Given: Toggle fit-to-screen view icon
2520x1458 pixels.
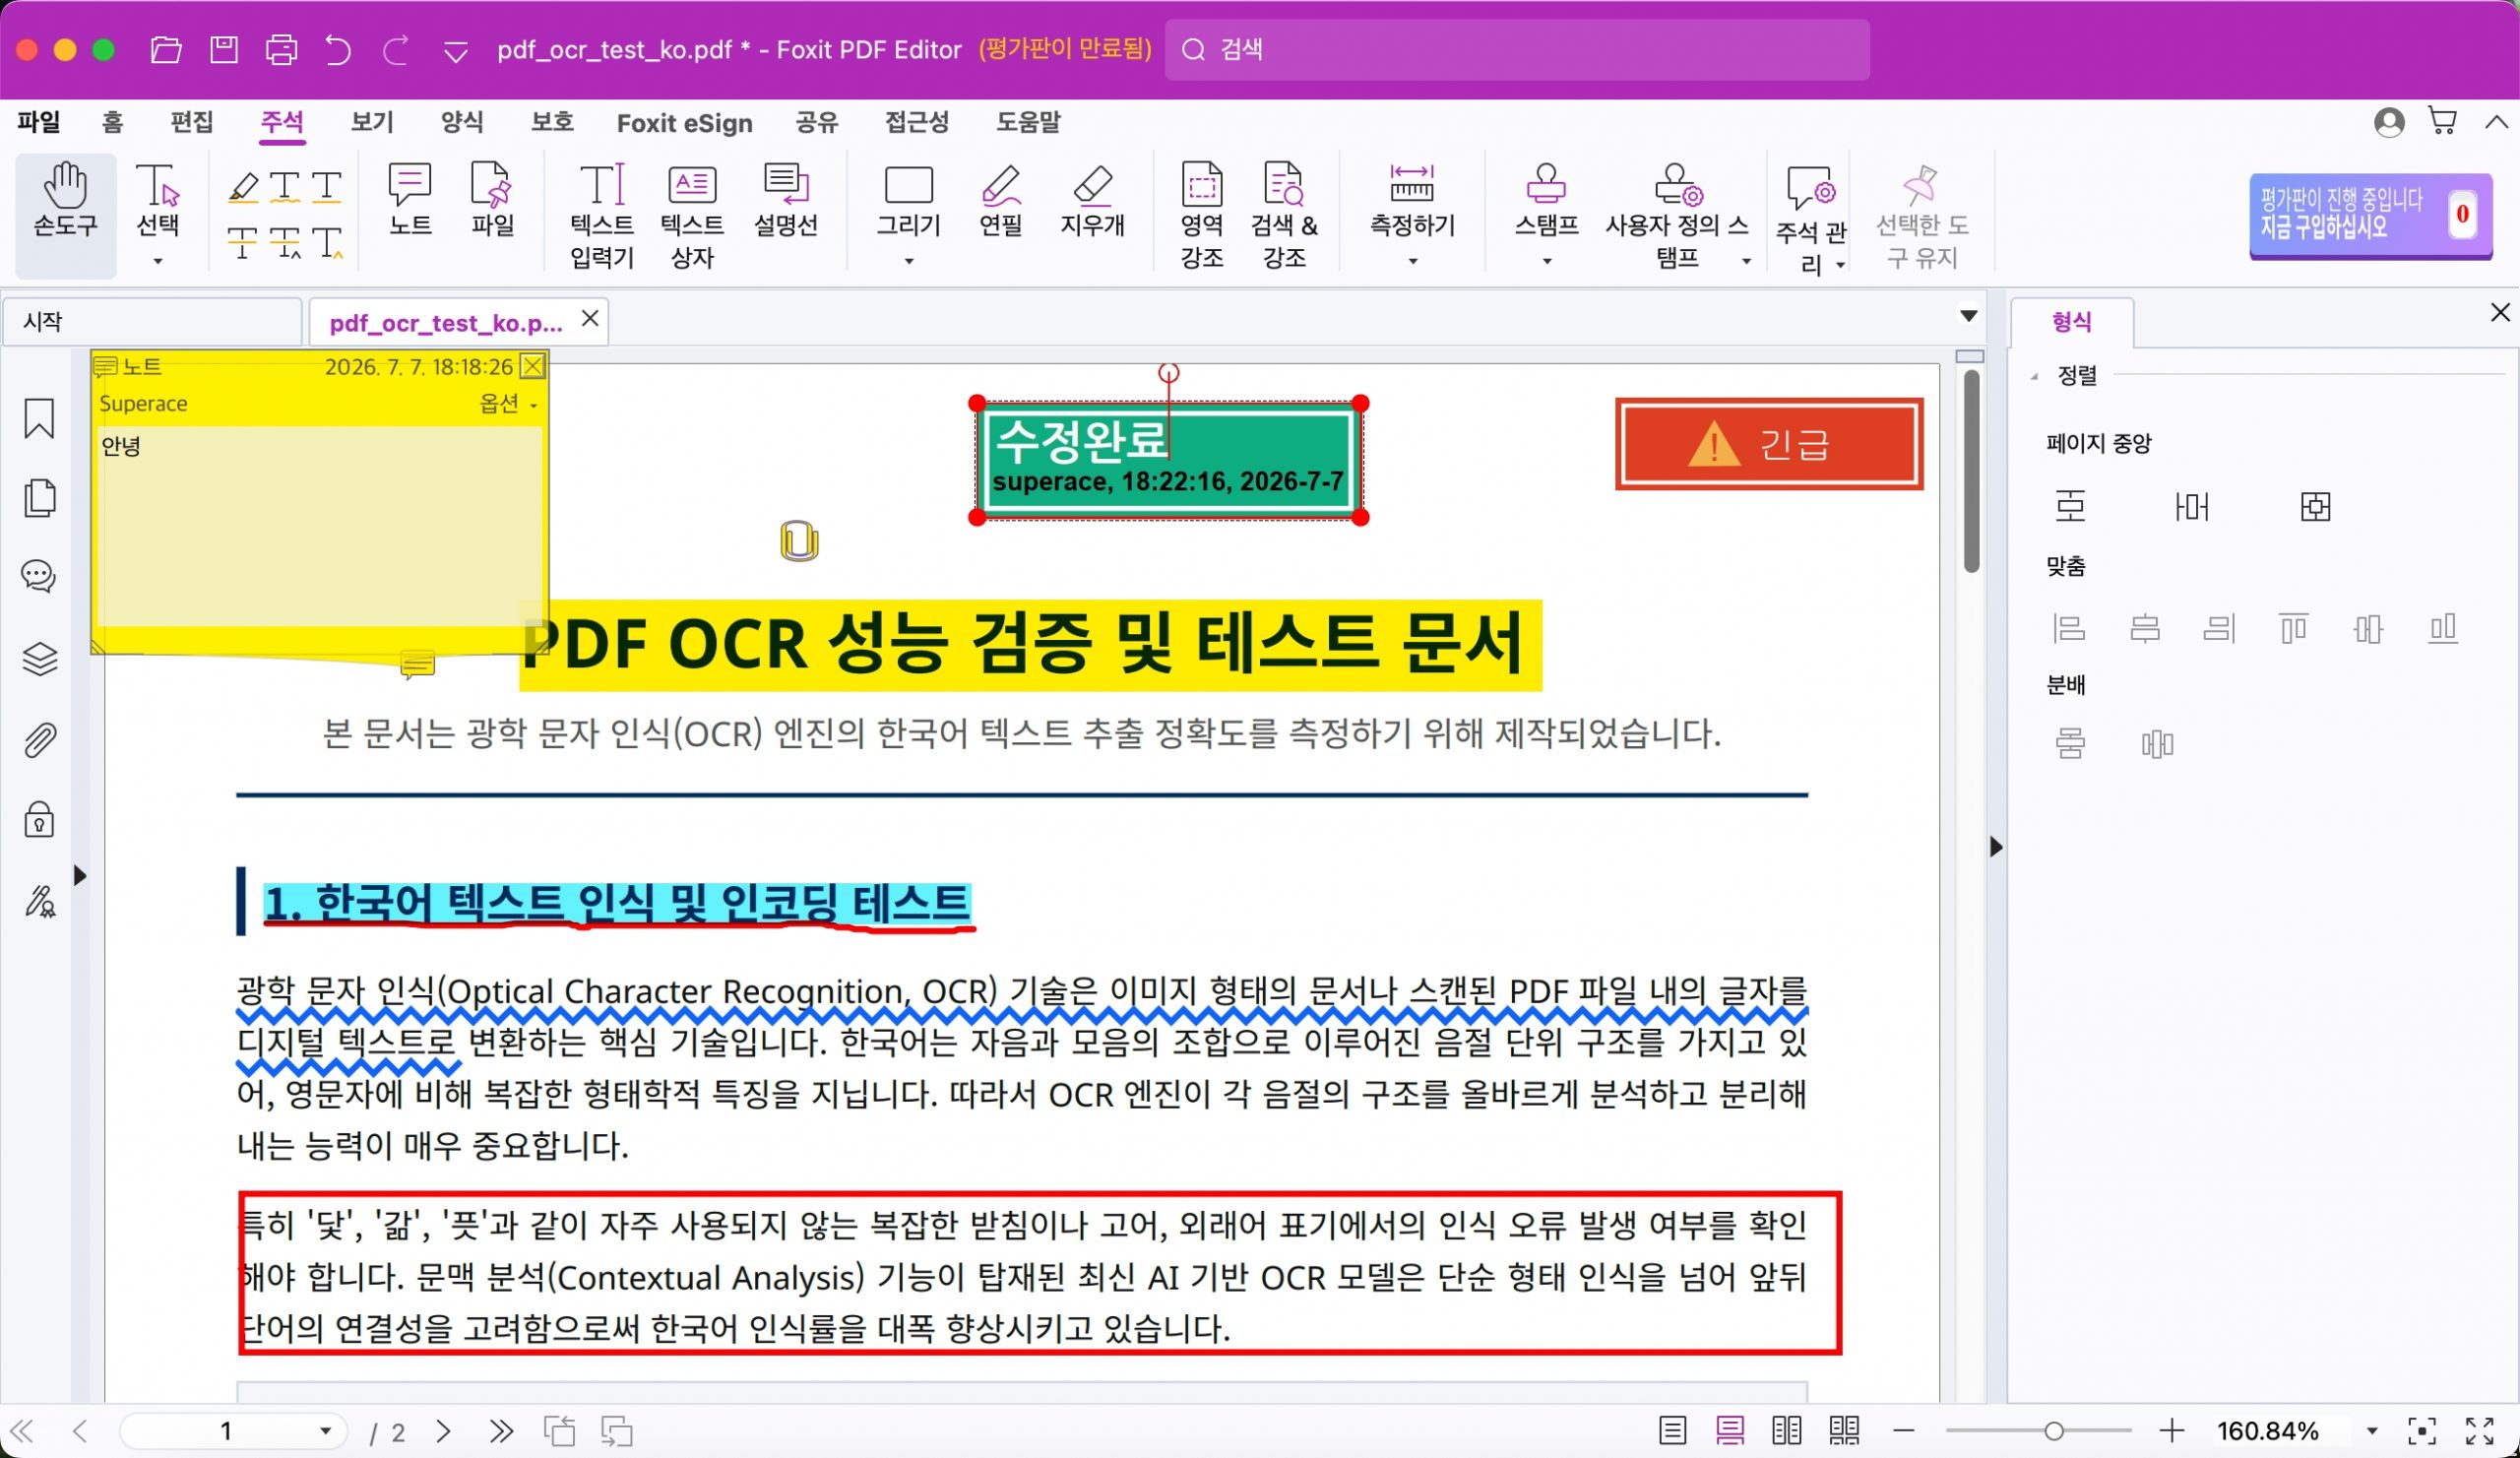Looking at the screenshot, I should click(x=2421, y=1430).
